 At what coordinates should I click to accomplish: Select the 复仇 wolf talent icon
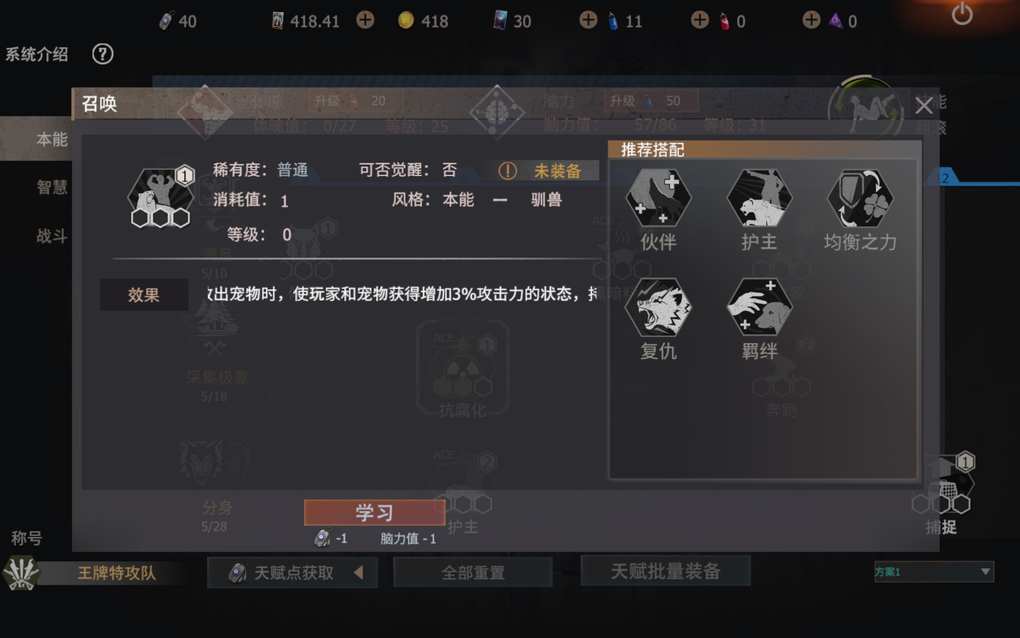coord(658,307)
